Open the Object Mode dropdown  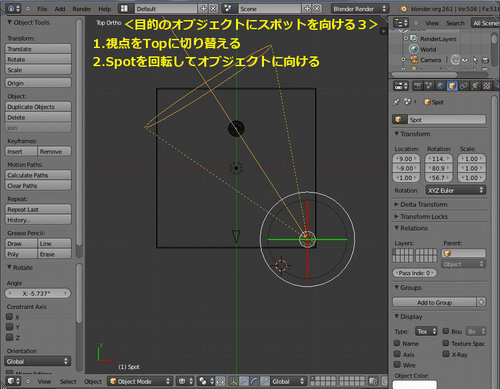tap(140, 381)
